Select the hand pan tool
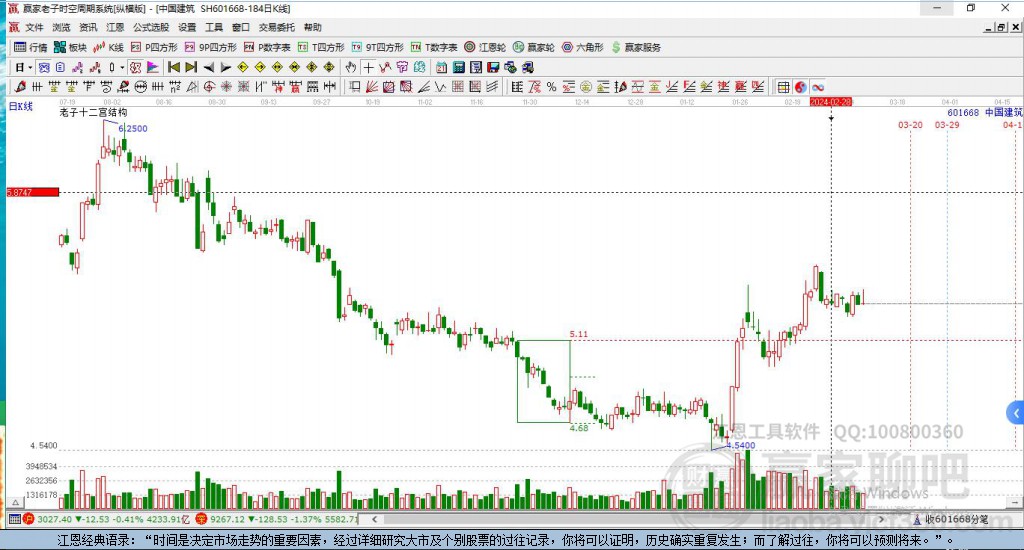Screen dimensions: 1024x550 (x=351, y=67)
